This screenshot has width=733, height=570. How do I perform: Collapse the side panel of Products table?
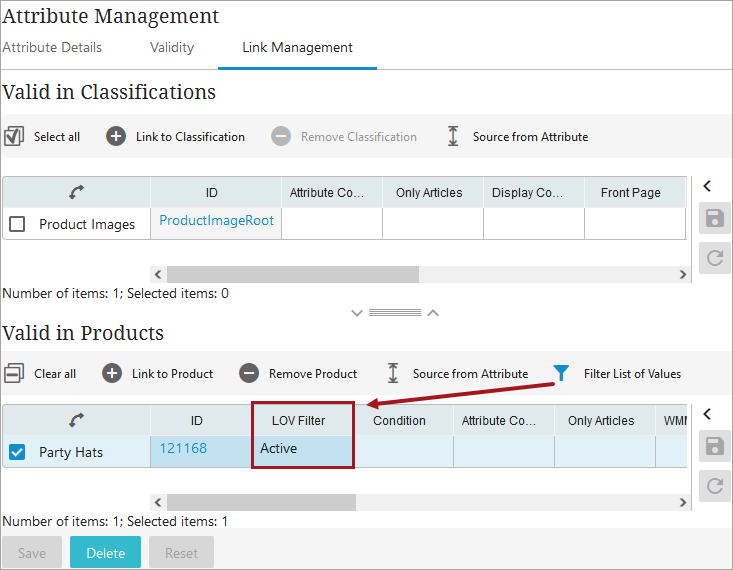pos(707,414)
